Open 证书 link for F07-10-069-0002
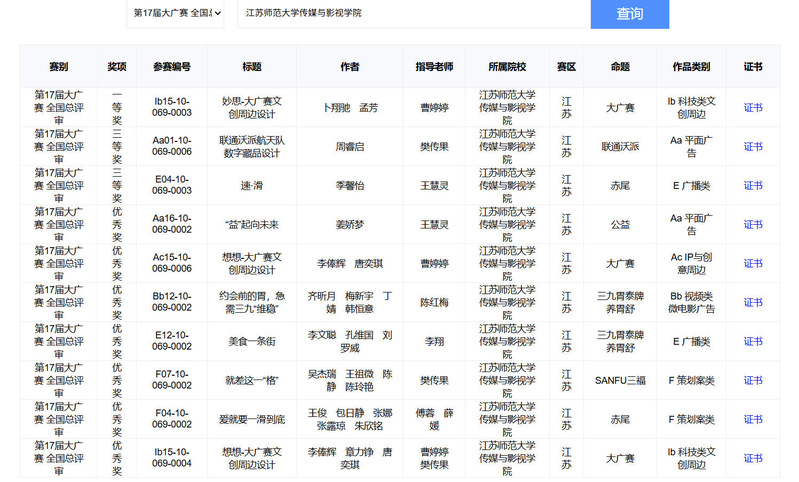The height and width of the screenshot is (482, 799). coord(752,380)
